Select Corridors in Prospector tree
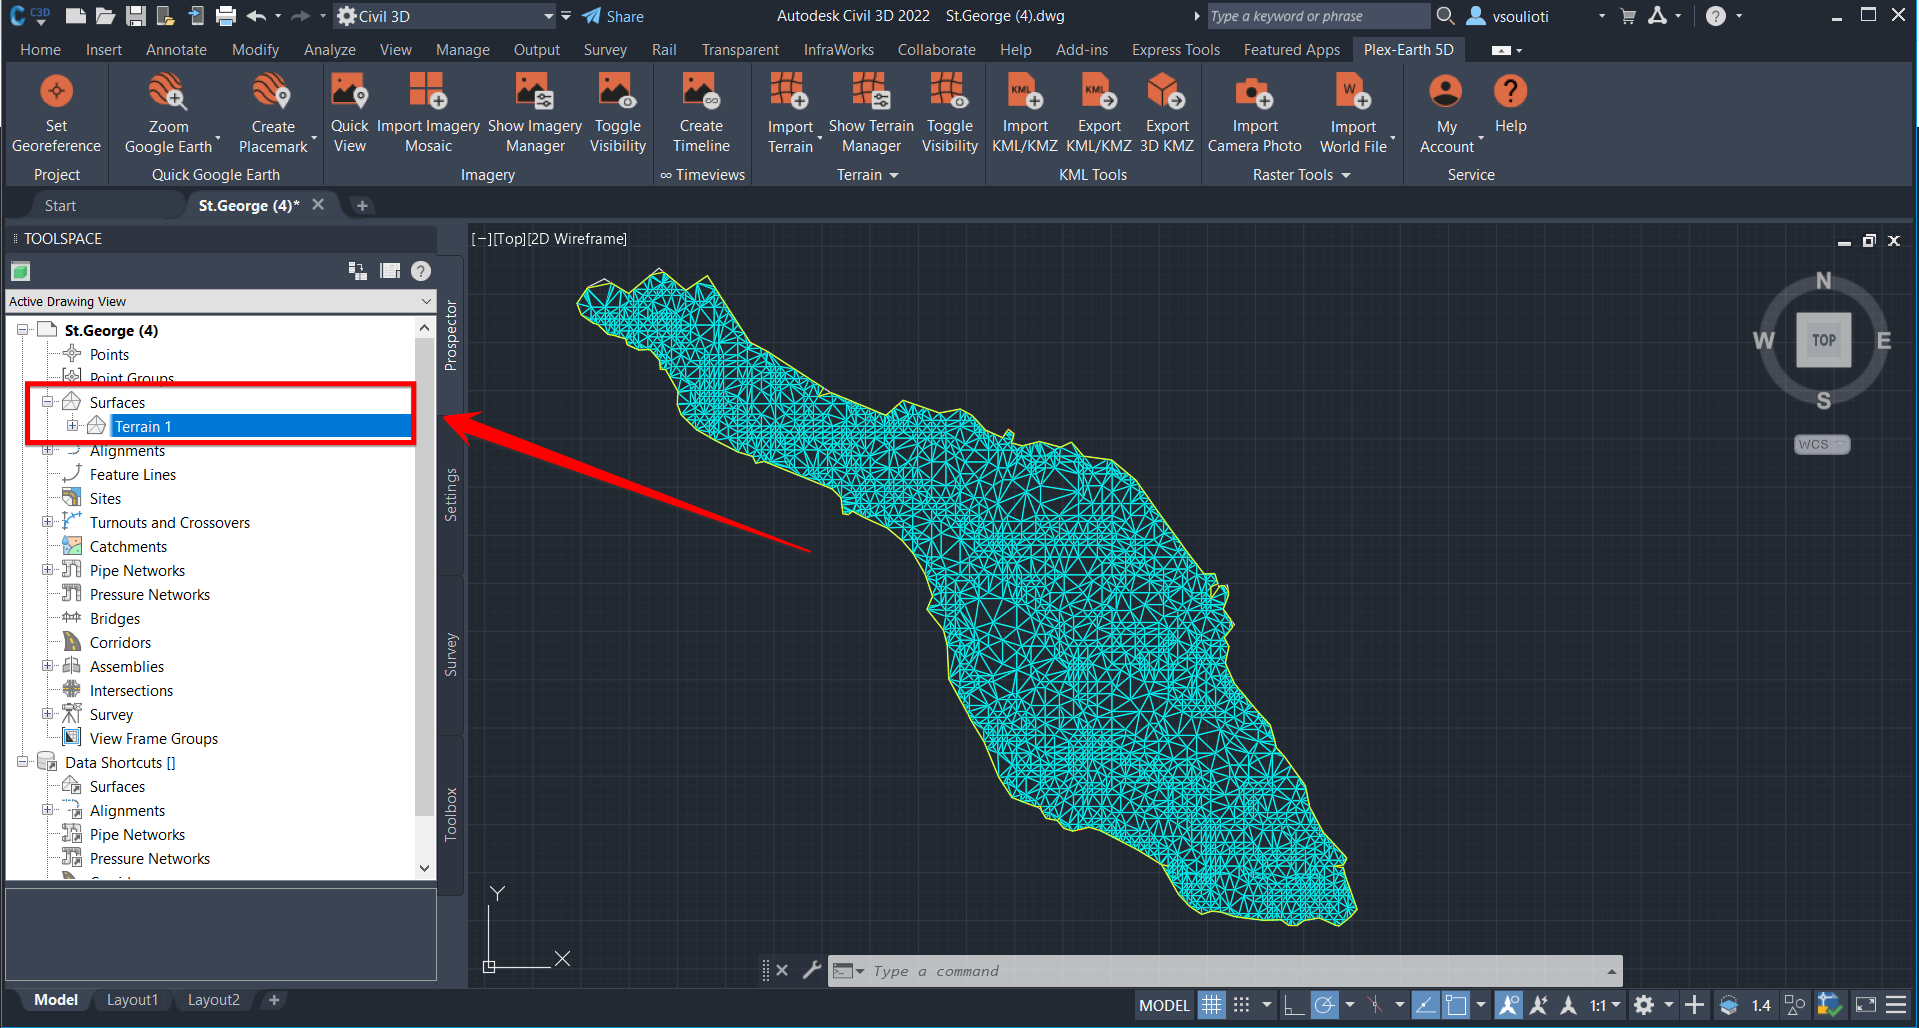This screenshot has height=1028, width=1919. 120,642
